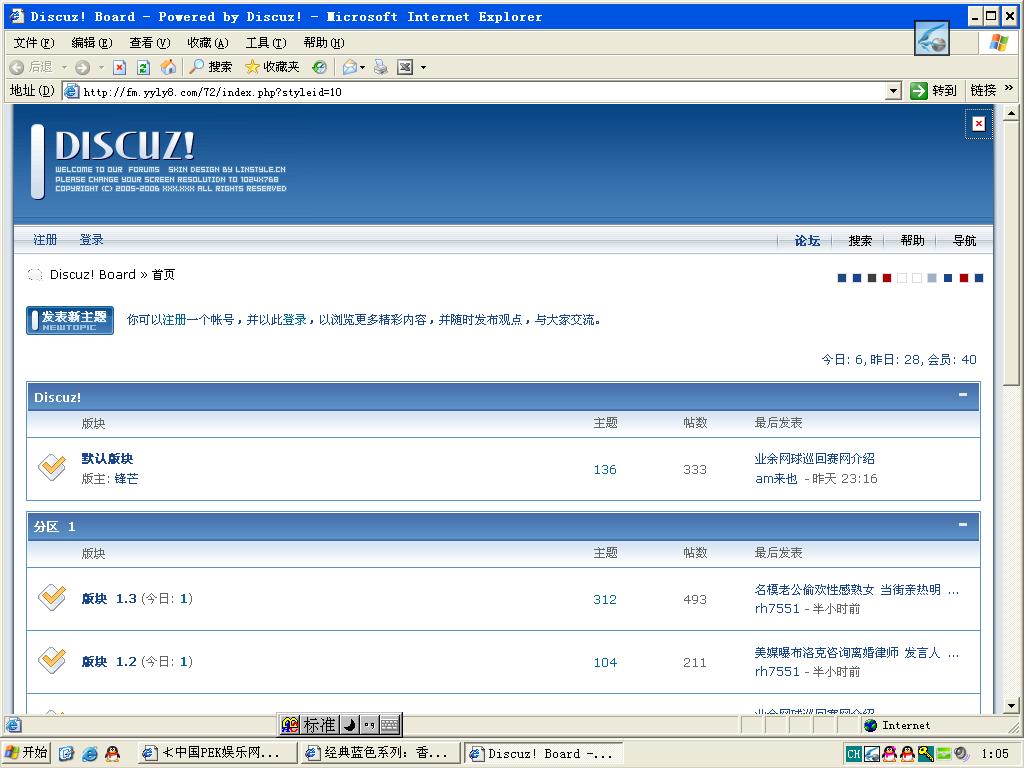Open the Forward button history dropdown arrow
The image size is (1024, 768).
coord(101,67)
